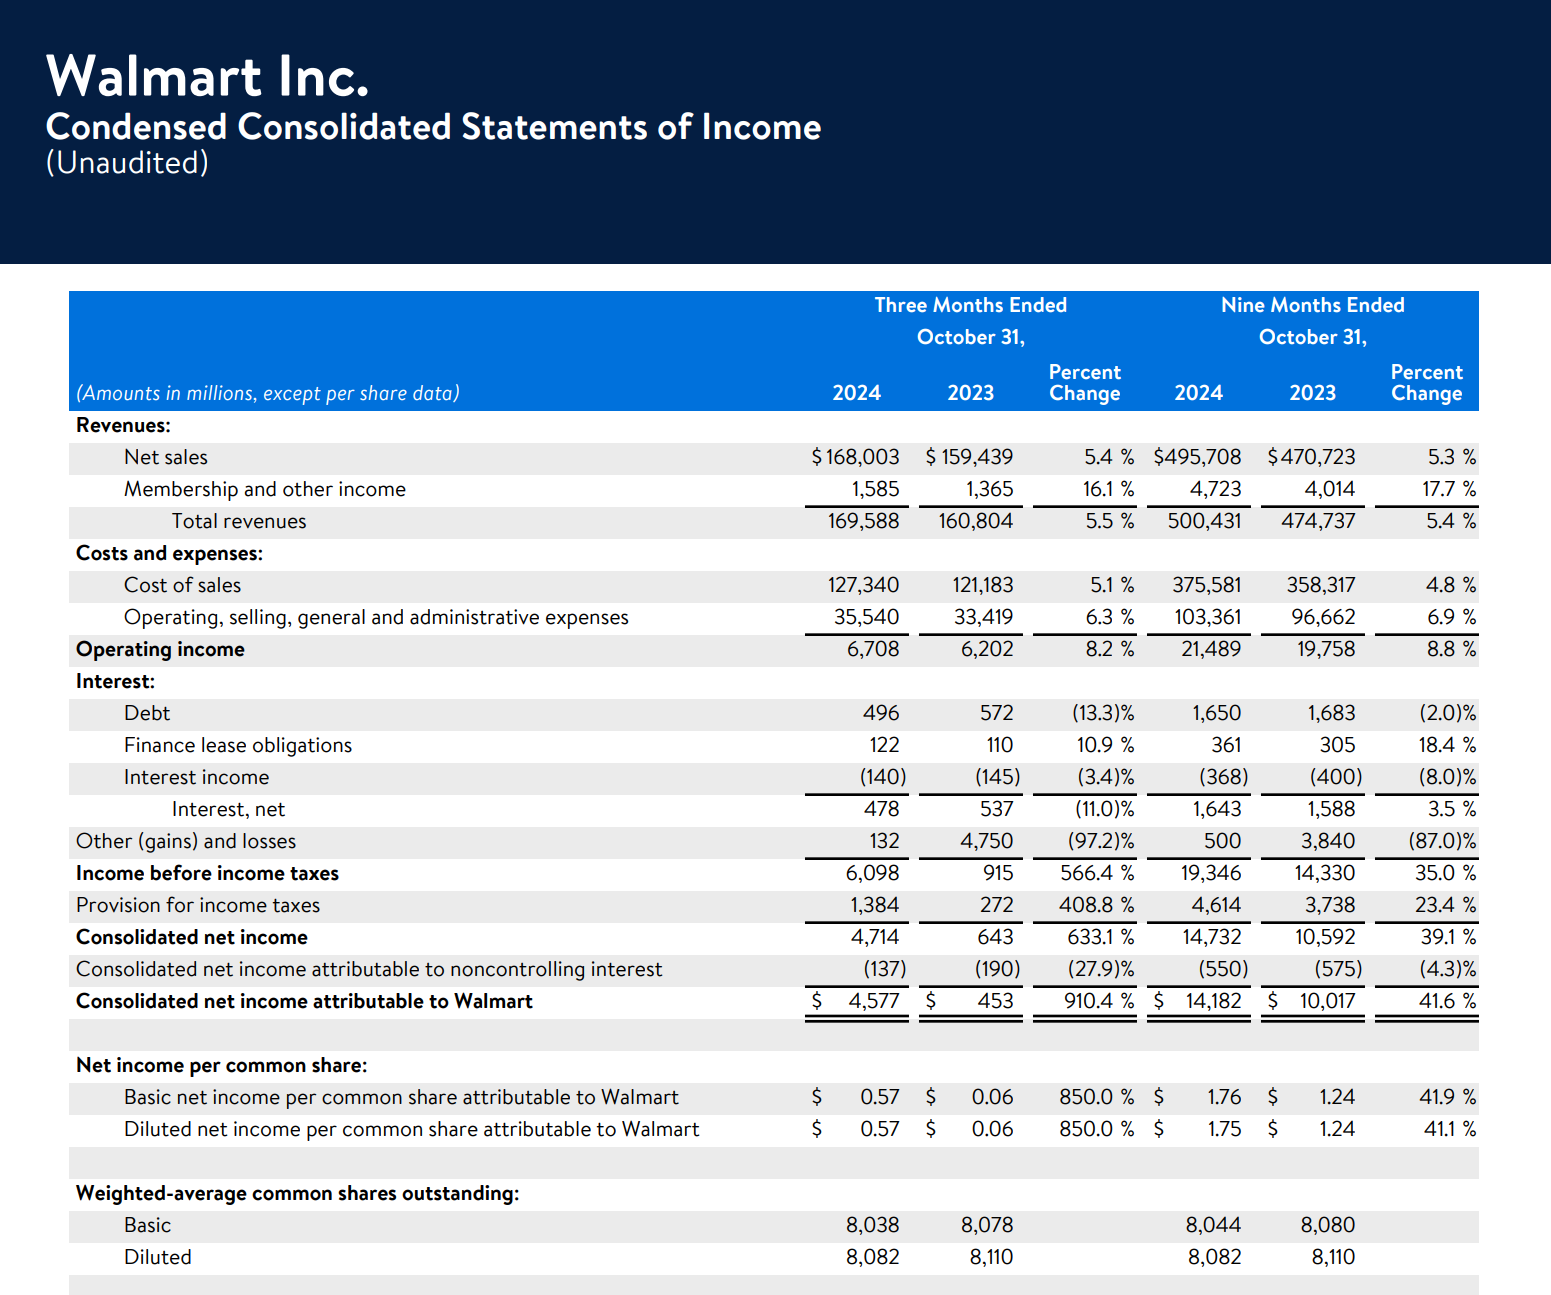Click 'Three Months Ended' column header
This screenshot has width=1551, height=1295.
[x=970, y=305]
